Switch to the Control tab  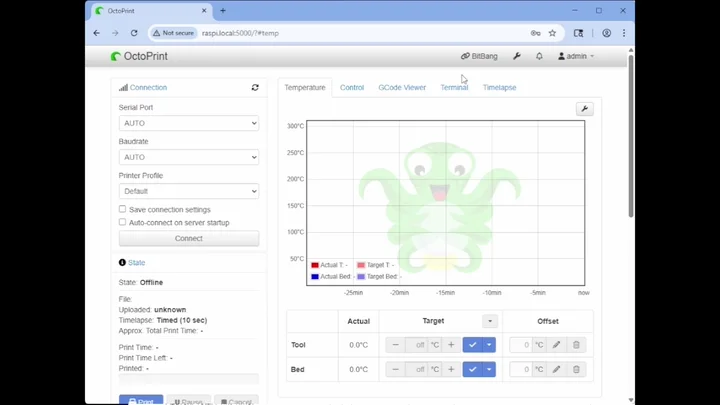pyautogui.click(x=352, y=87)
